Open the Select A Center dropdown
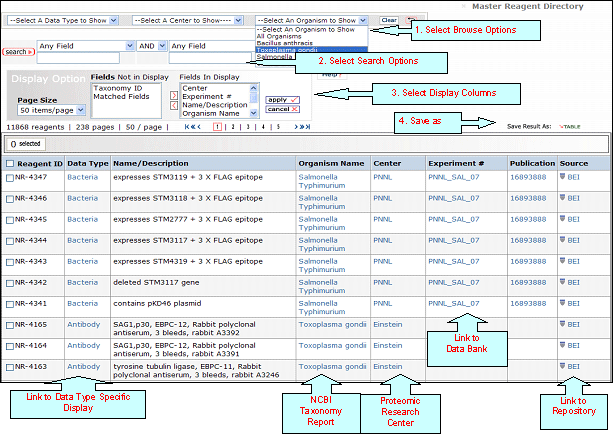The height and width of the screenshot is (434, 614). click(187, 20)
